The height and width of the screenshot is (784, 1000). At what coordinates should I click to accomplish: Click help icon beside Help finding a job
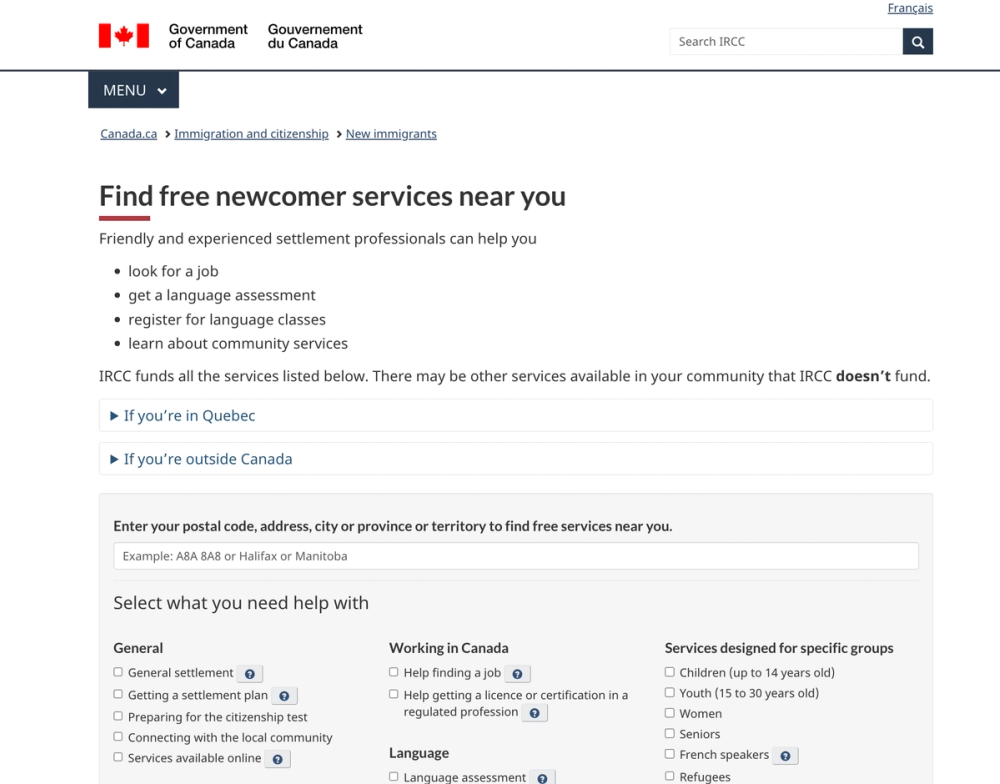pyautogui.click(x=517, y=674)
